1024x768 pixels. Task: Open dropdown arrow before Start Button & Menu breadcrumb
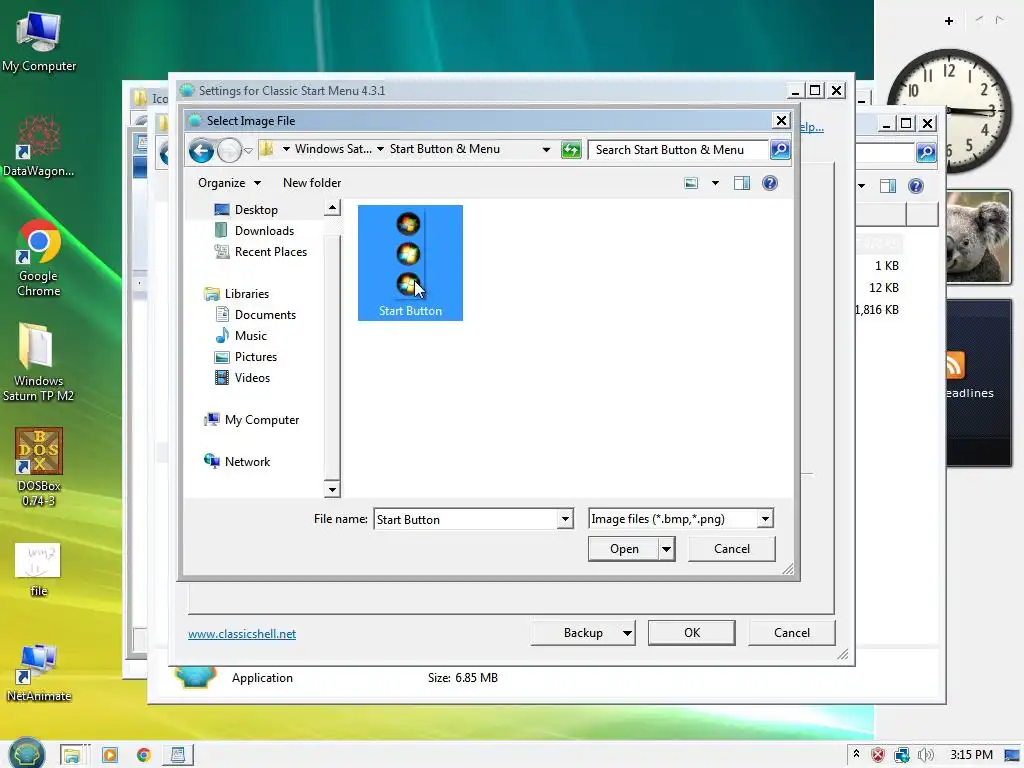(380, 150)
